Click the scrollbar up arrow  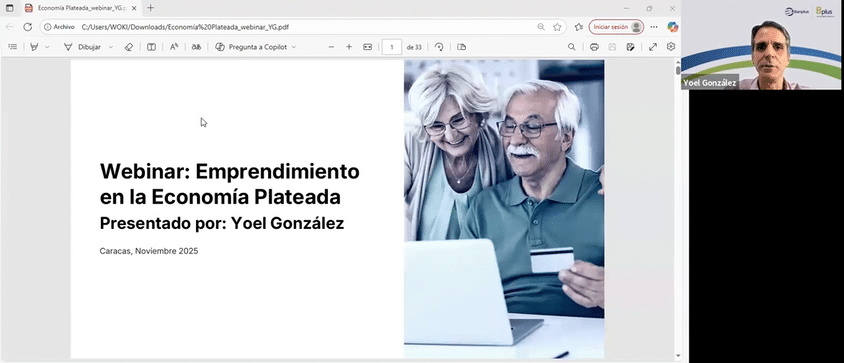coord(678,62)
